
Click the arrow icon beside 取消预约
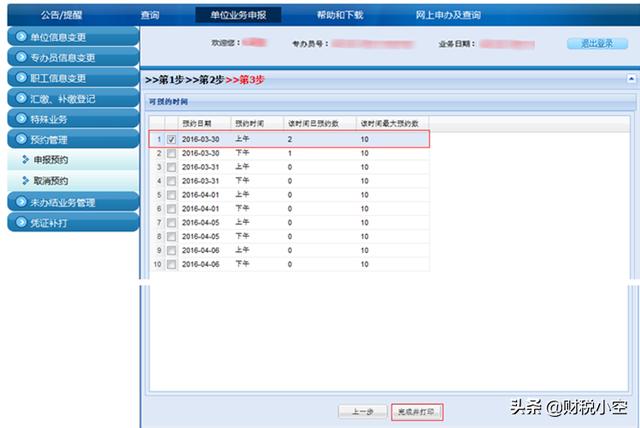click(25, 180)
